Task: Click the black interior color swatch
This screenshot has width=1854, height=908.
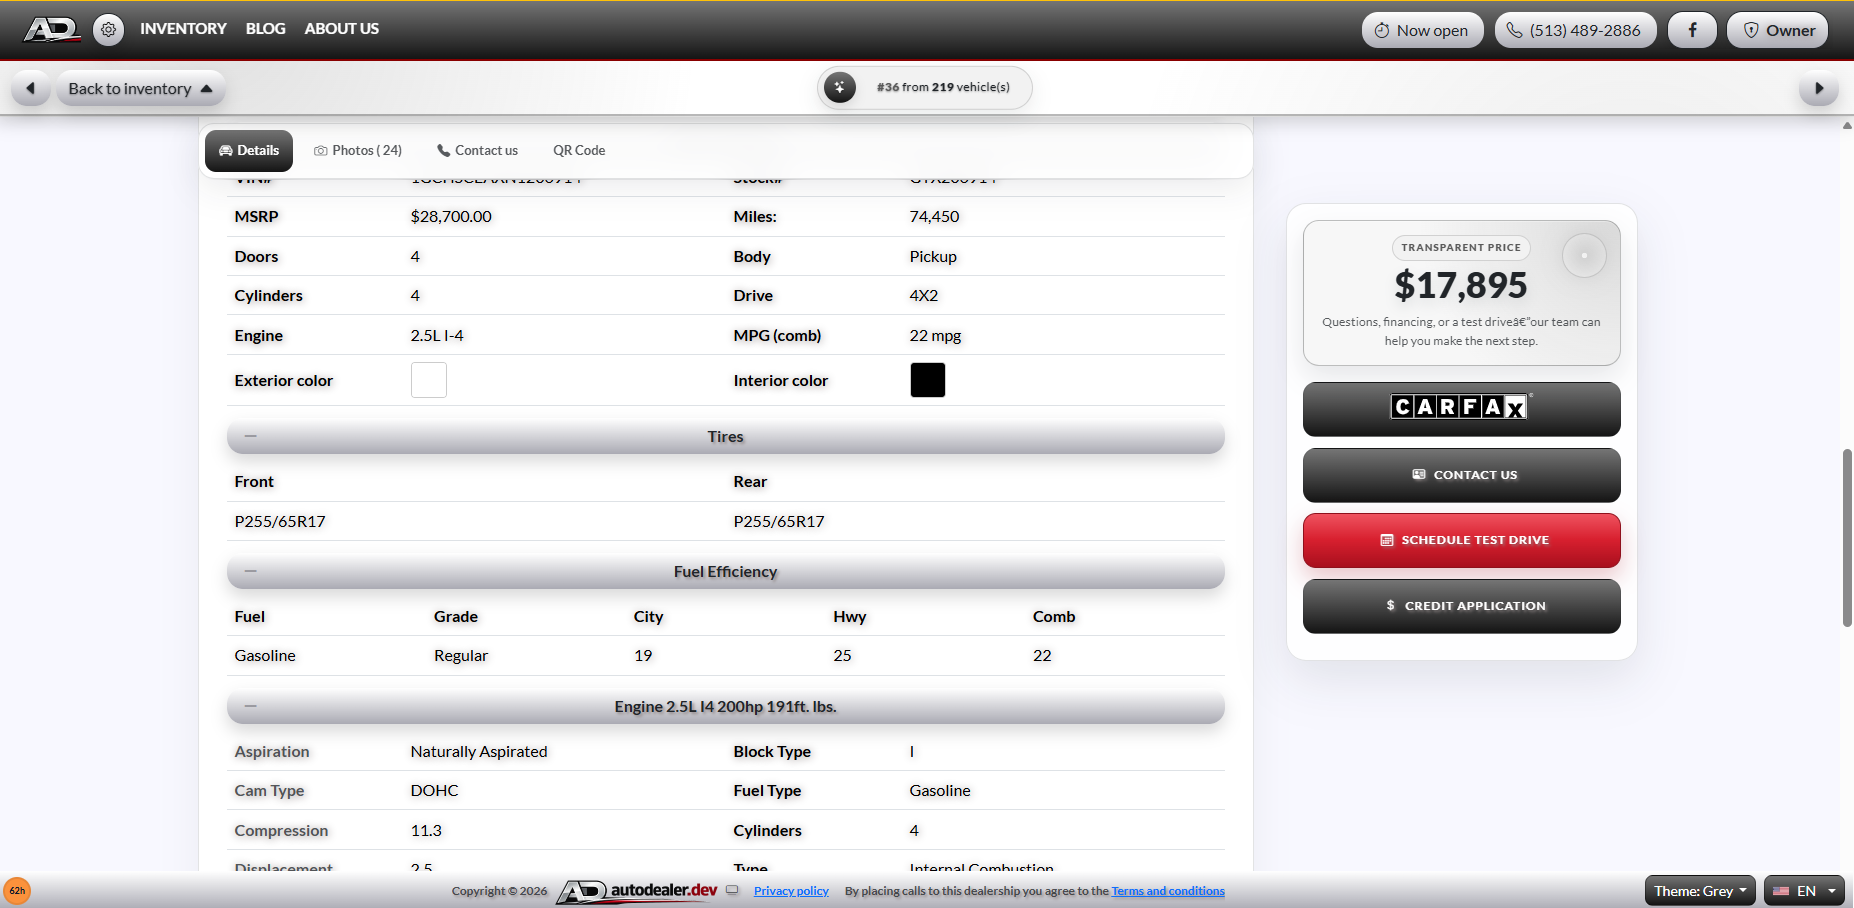Action: 928,380
